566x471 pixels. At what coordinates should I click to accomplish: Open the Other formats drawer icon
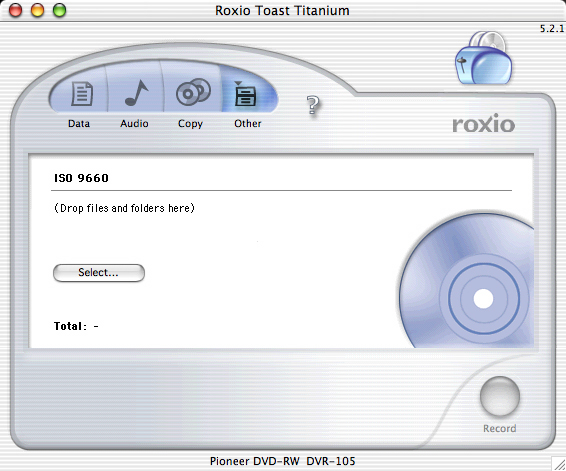(x=245, y=96)
